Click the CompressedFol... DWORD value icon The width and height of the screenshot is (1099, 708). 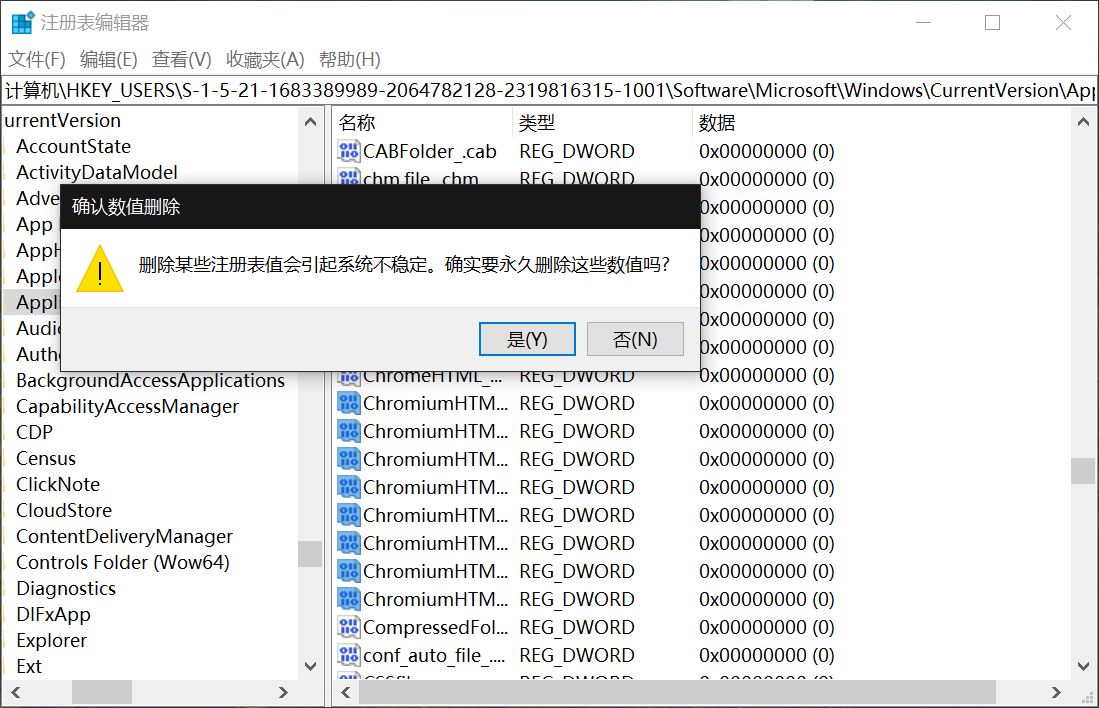tap(349, 628)
